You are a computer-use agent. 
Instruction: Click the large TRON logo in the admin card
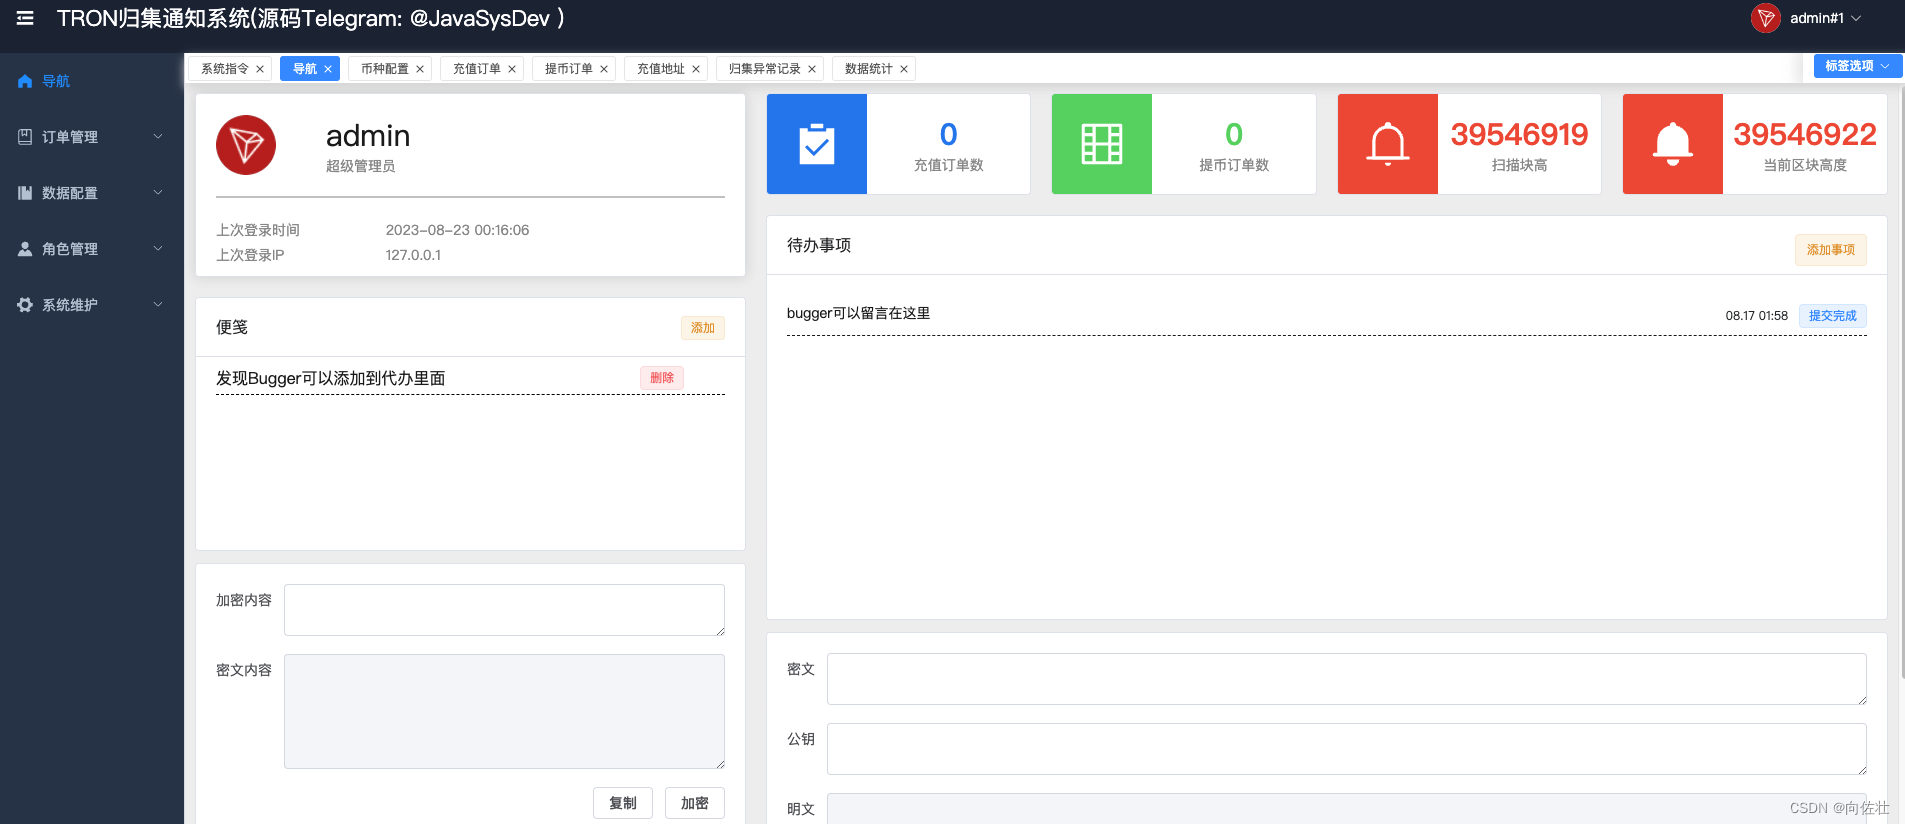246,145
